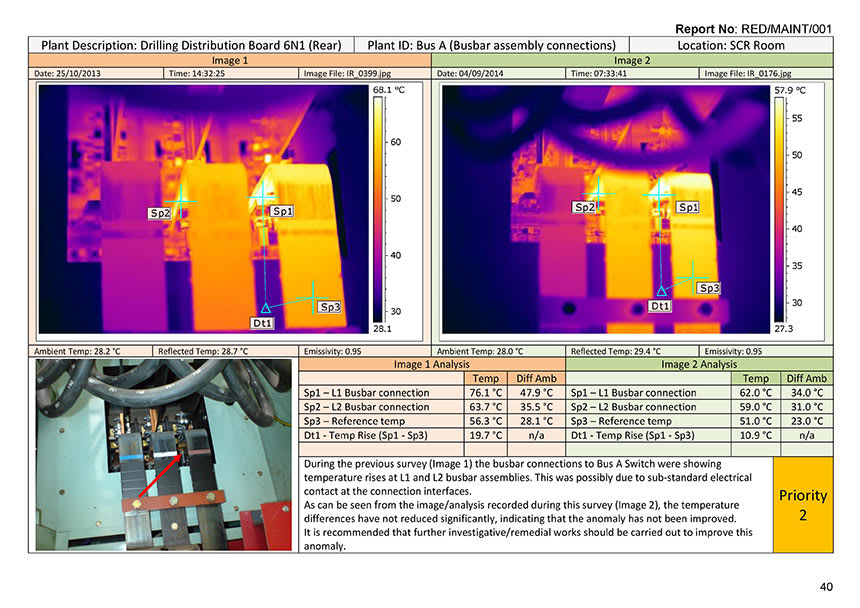Screen dimensions: 860x608
Task: Click the Image 2 Analysis heading
Action: [699, 364]
